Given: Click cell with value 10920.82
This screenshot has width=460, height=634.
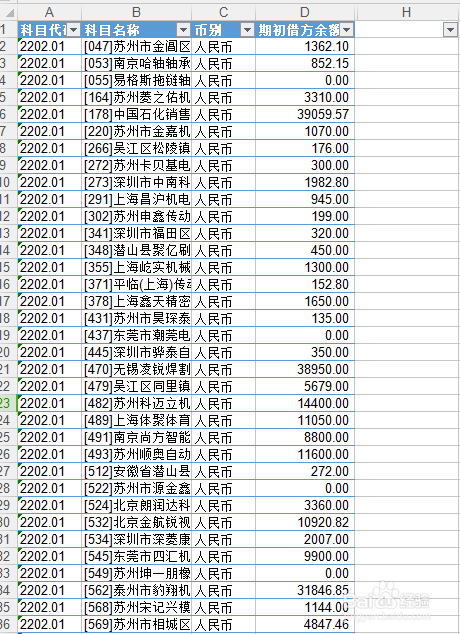Looking at the screenshot, I should pyautogui.click(x=305, y=522).
